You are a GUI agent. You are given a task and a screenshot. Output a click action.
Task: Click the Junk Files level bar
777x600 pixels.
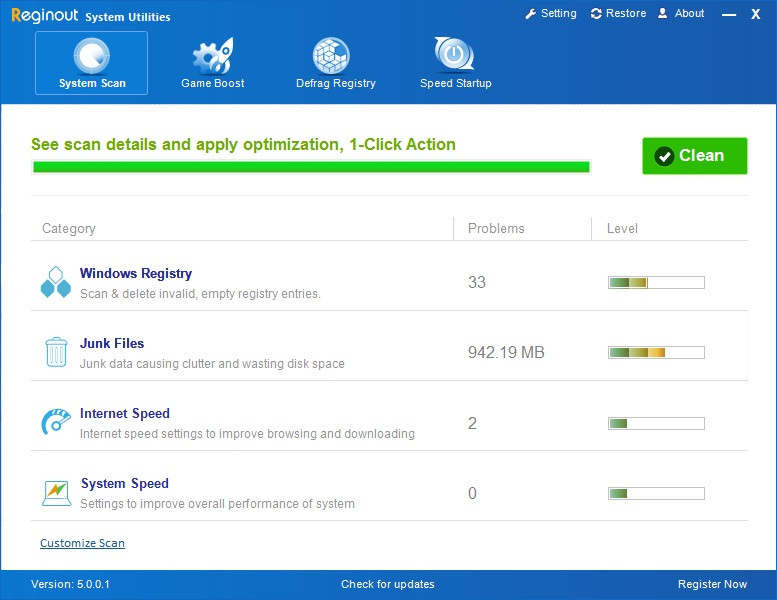click(656, 352)
